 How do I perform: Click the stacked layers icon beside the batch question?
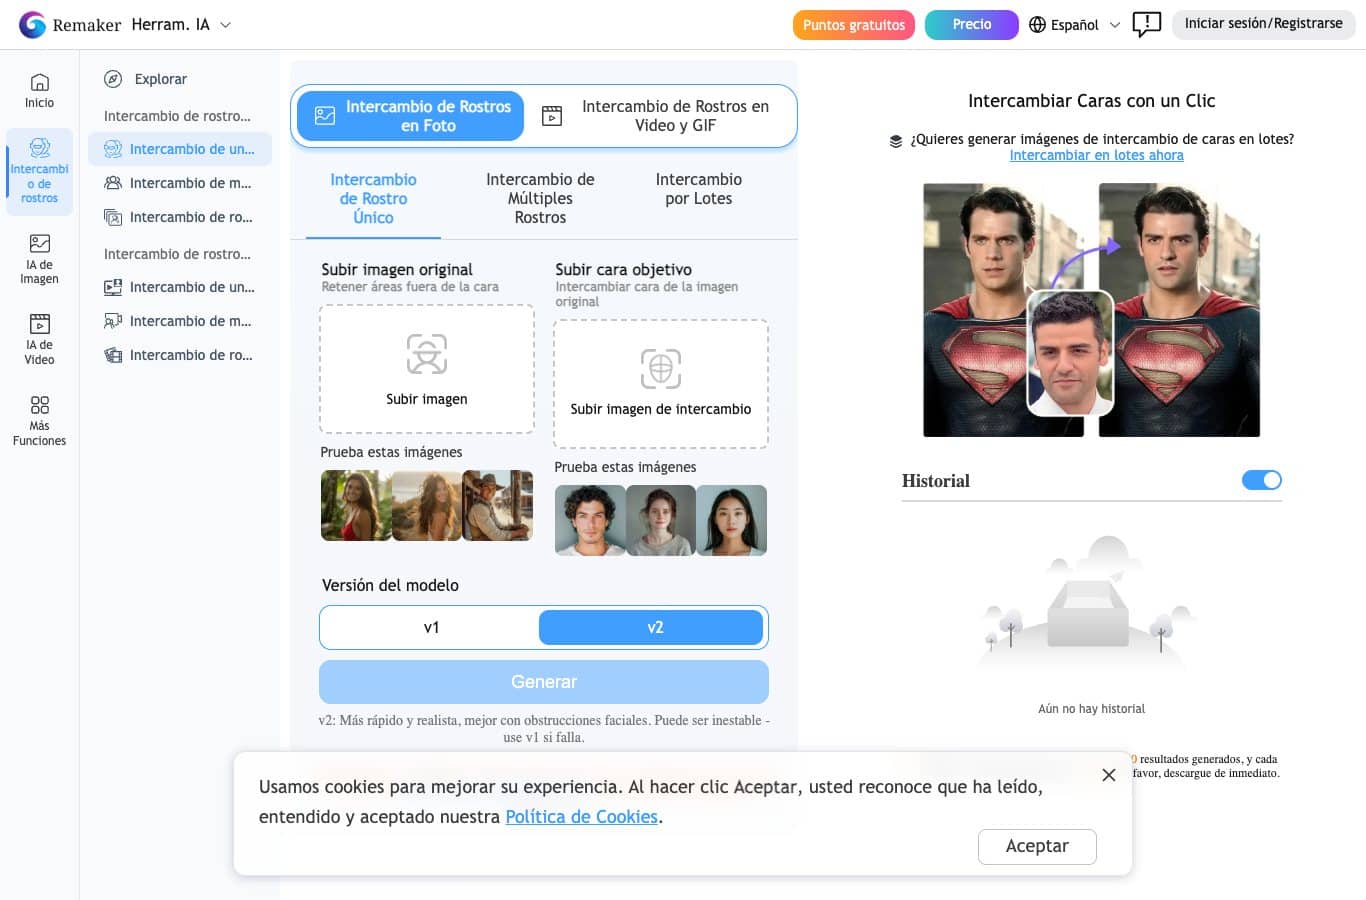pos(896,141)
